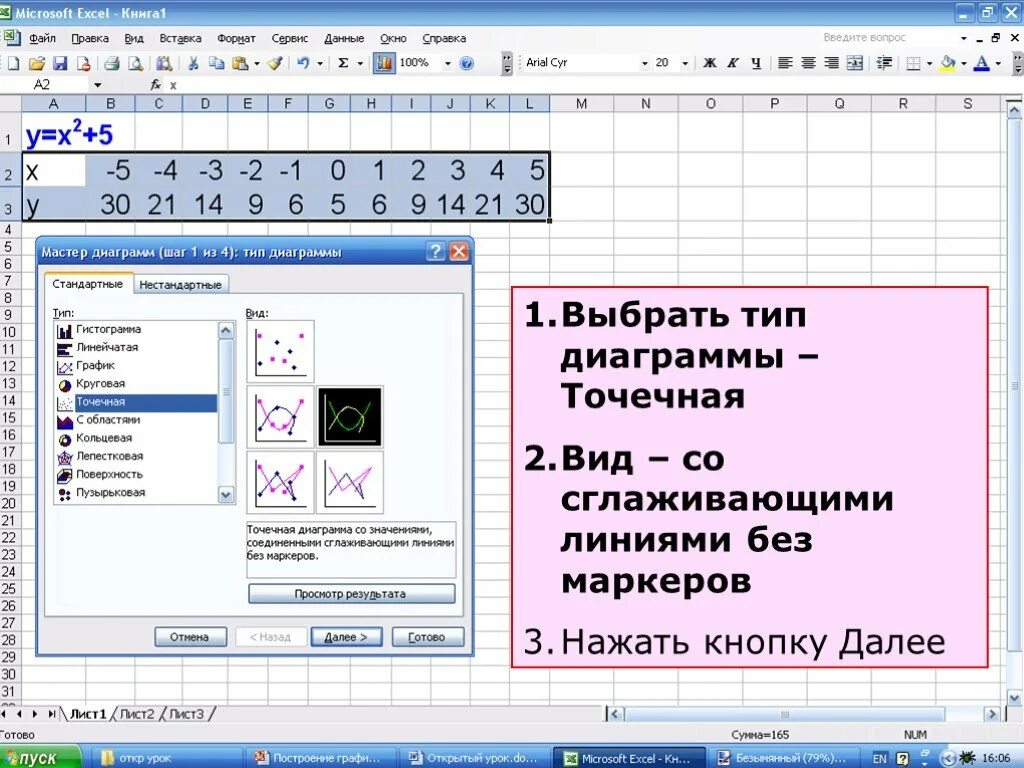Choose straight lines without markers subtype
This screenshot has width=1024, height=768.
click(x=350, y=482)
